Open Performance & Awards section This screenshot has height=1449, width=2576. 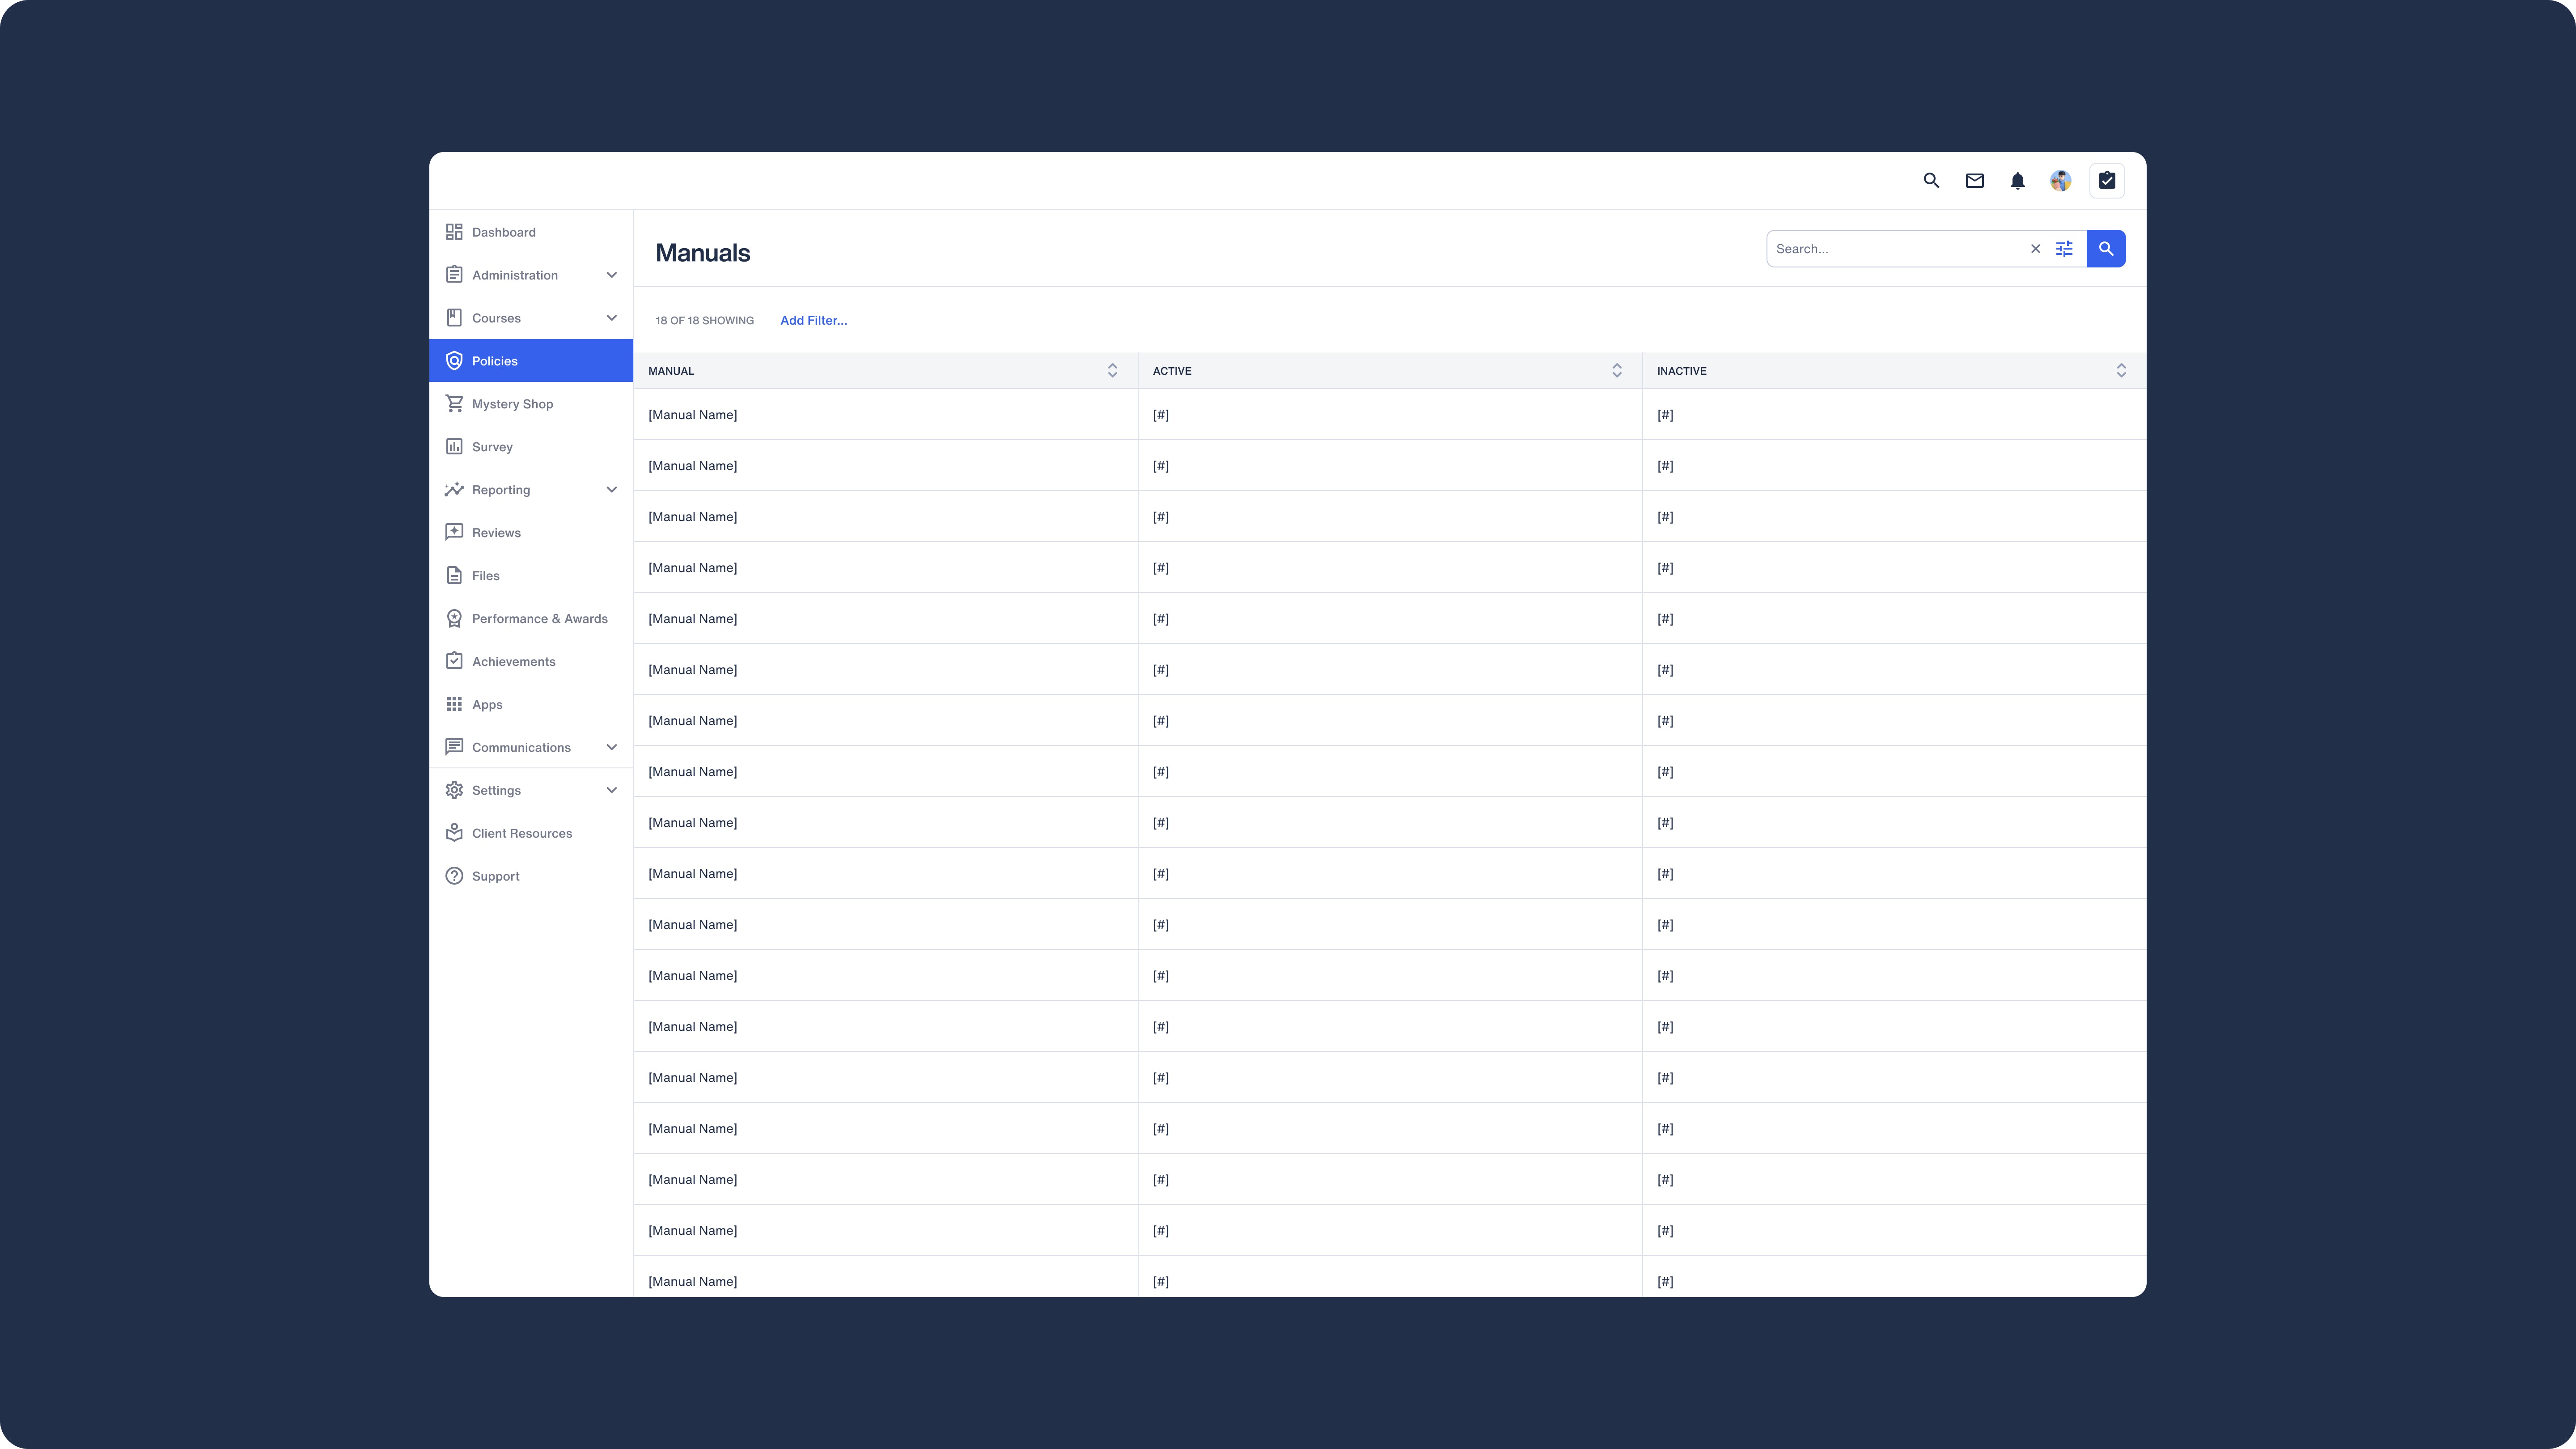[x=539, y=619]
